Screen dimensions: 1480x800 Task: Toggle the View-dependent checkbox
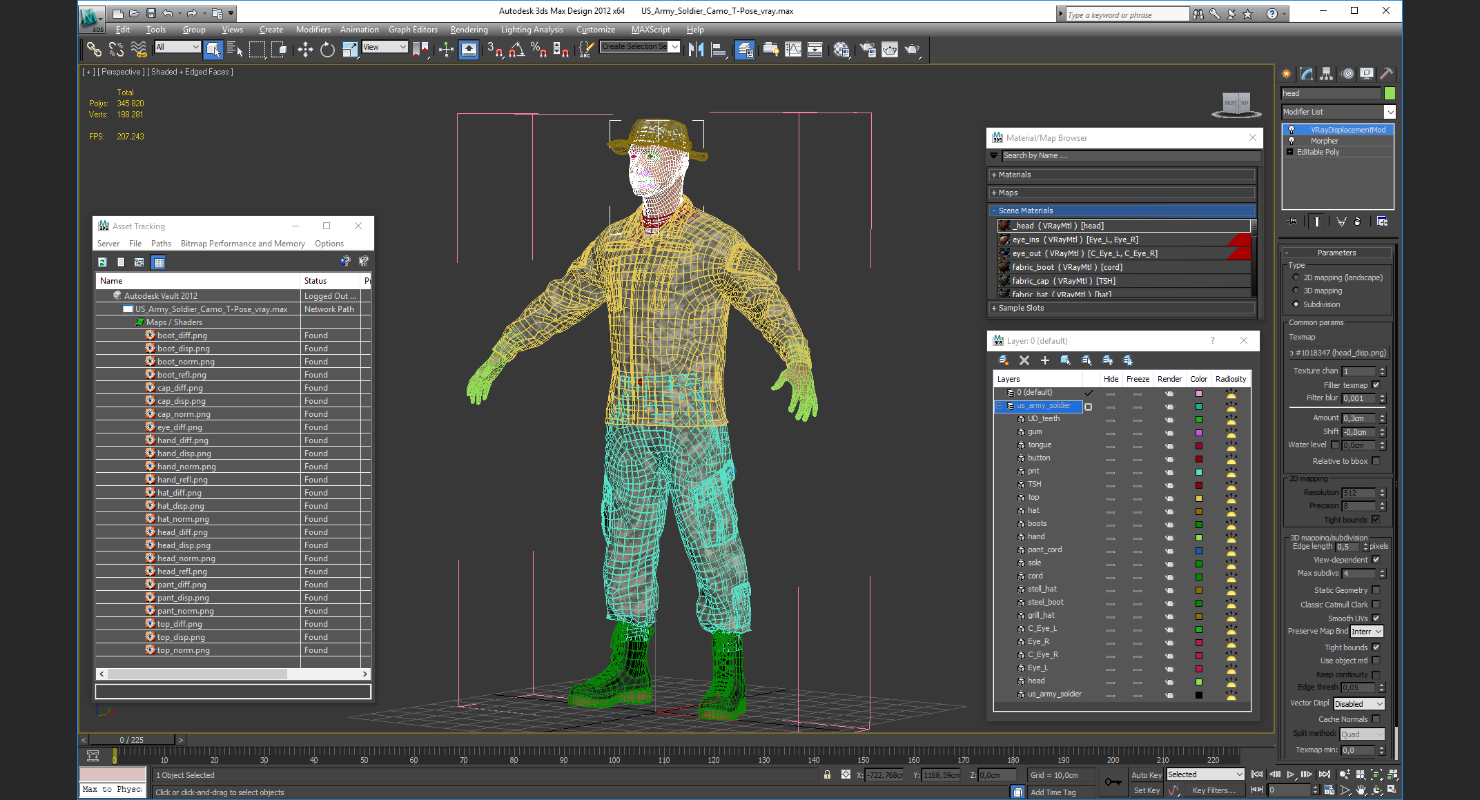click(x=1376, y=560)
